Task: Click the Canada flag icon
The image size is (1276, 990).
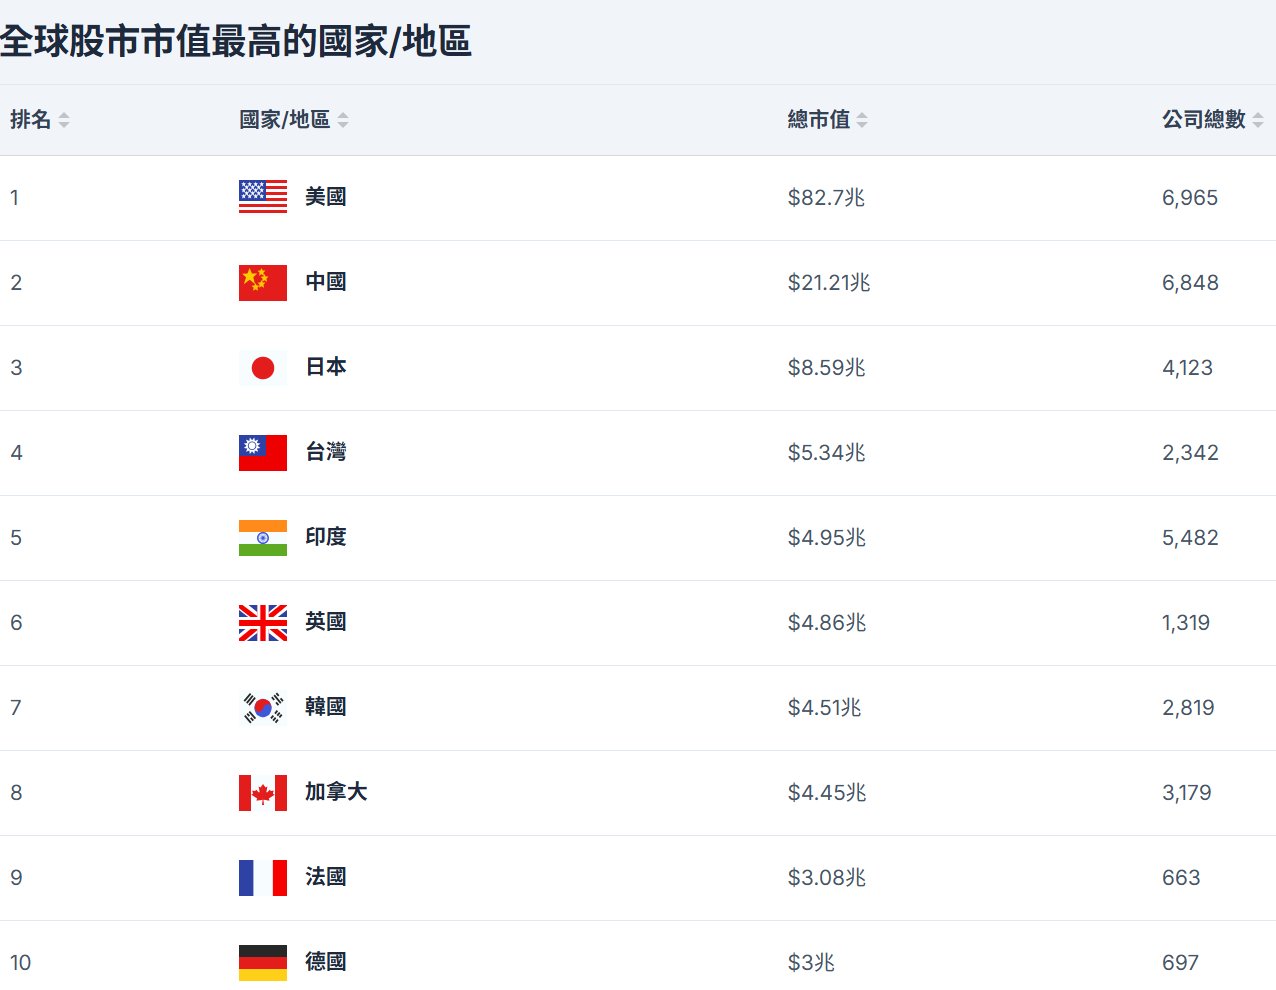Action: (263, 792)
